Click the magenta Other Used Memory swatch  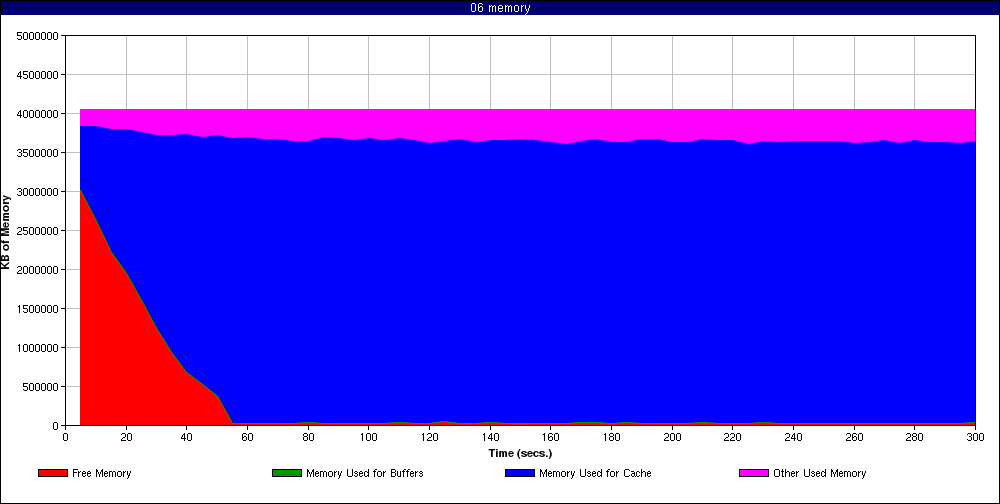754,473
